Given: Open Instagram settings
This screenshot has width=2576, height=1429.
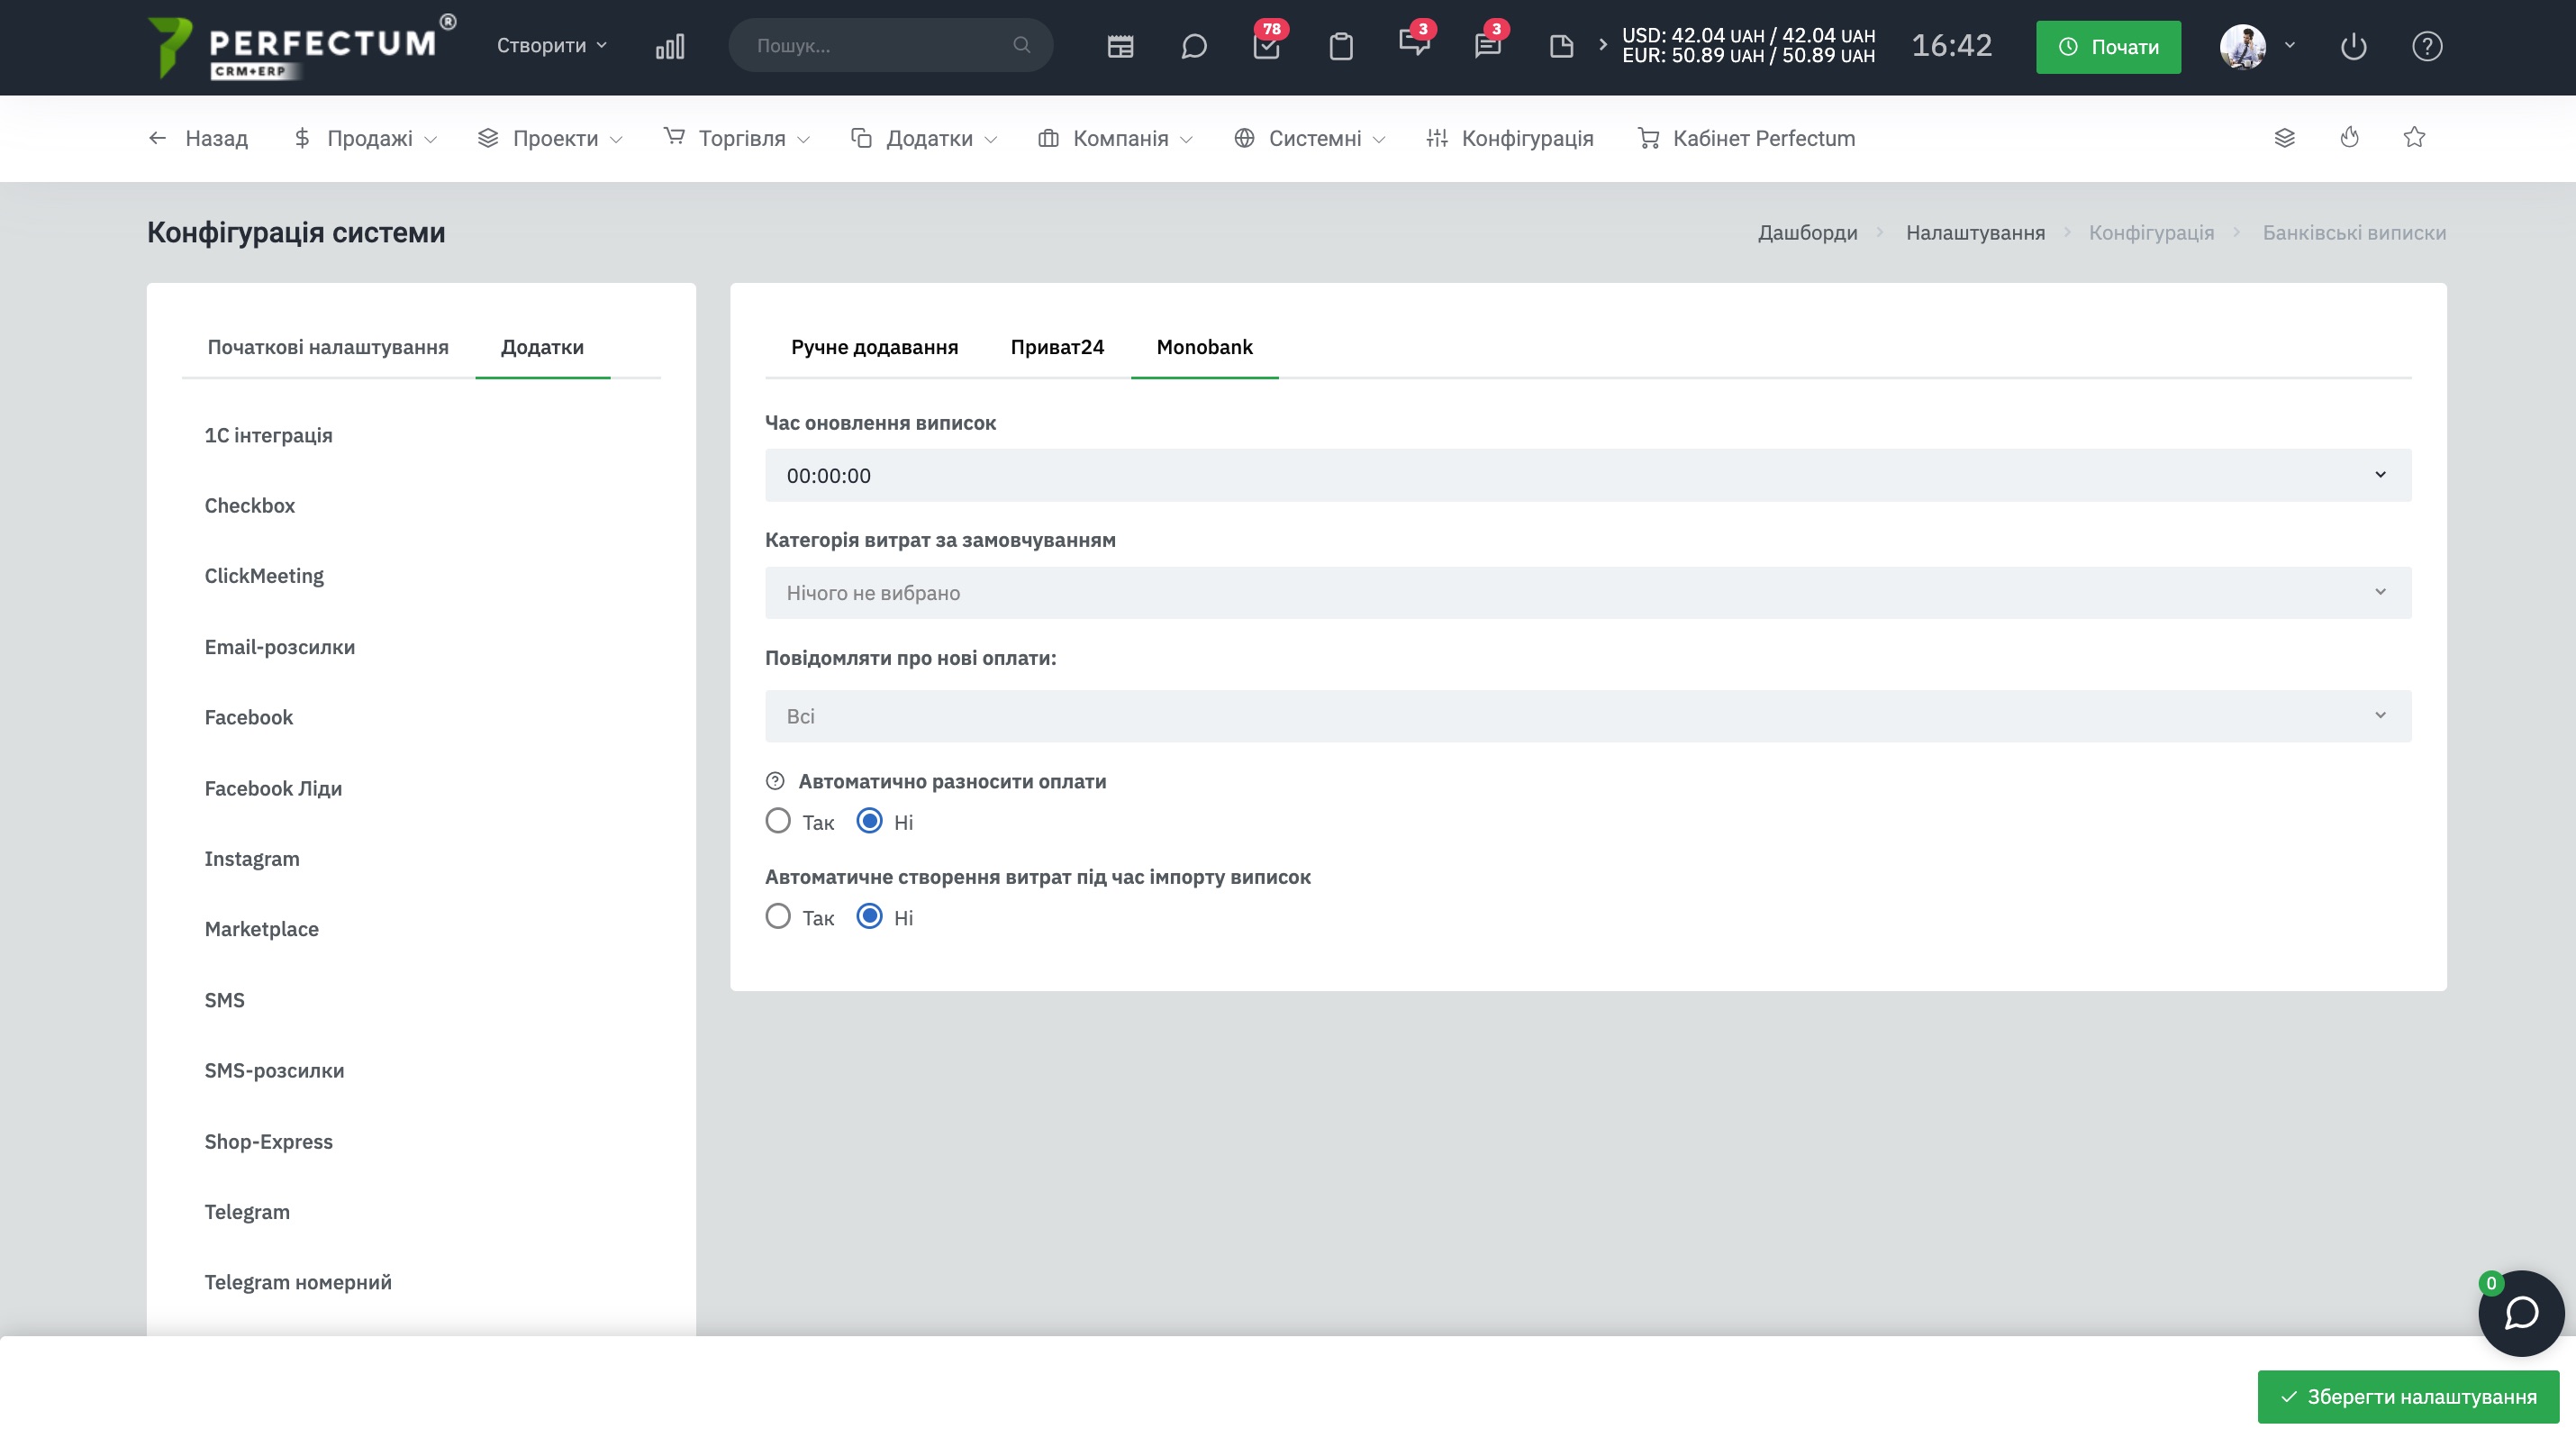Looking at the screenshot, I should coord(252,858).
